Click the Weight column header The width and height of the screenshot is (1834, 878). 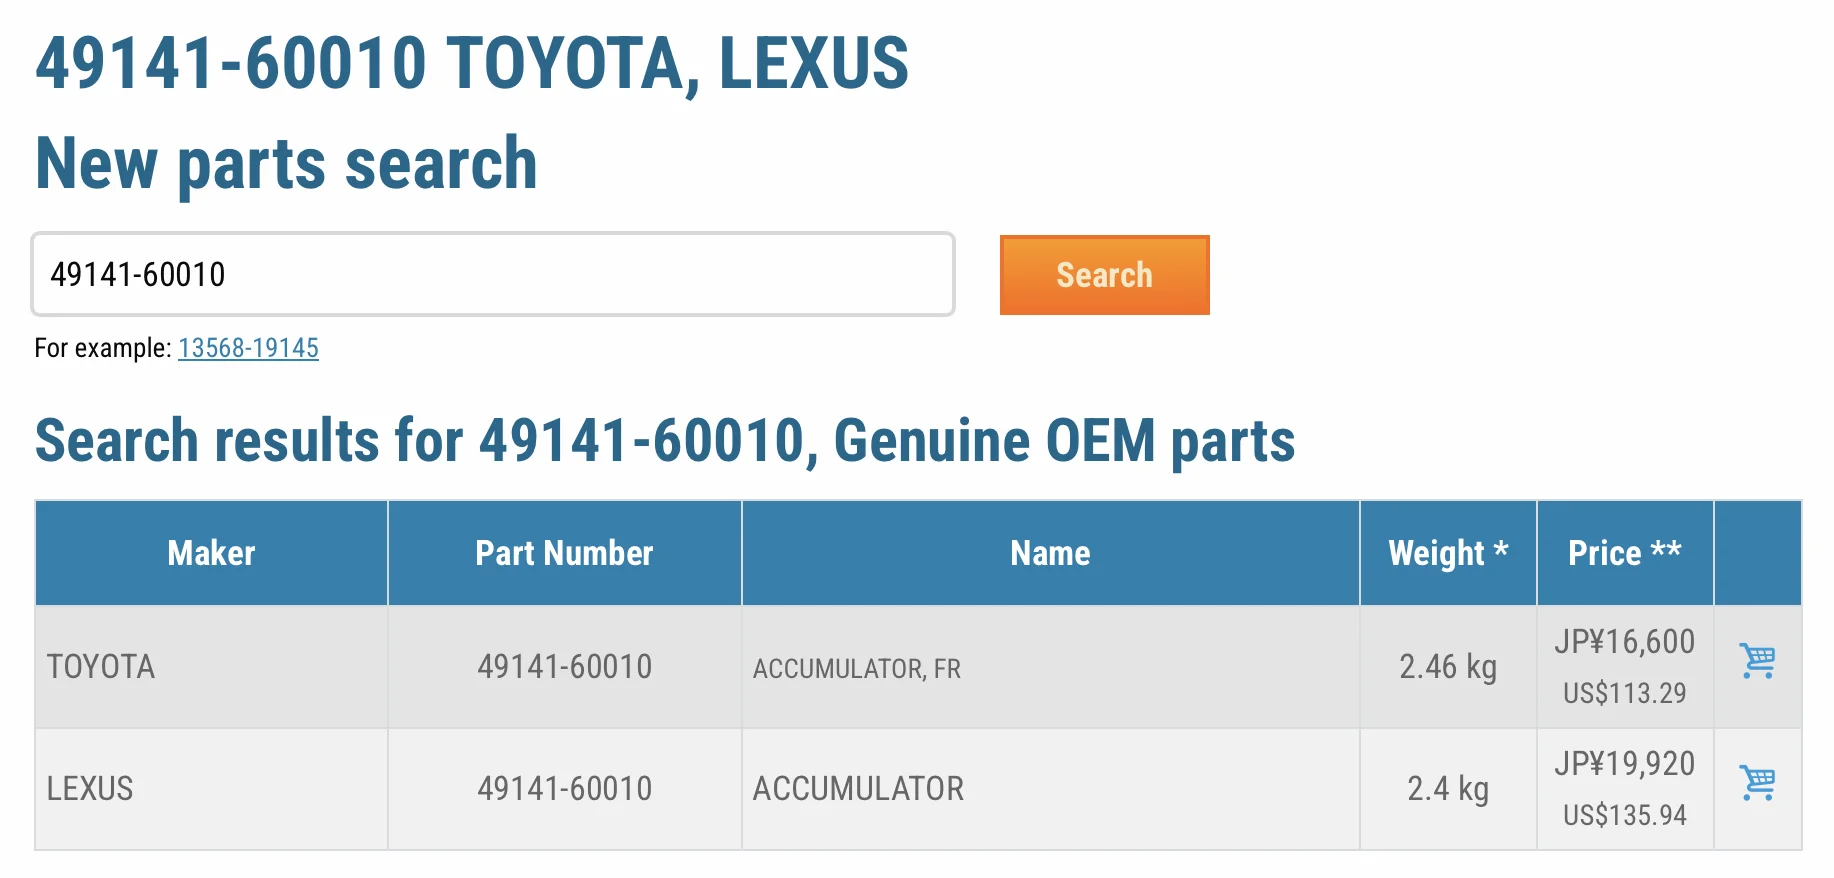point(1447,553)
